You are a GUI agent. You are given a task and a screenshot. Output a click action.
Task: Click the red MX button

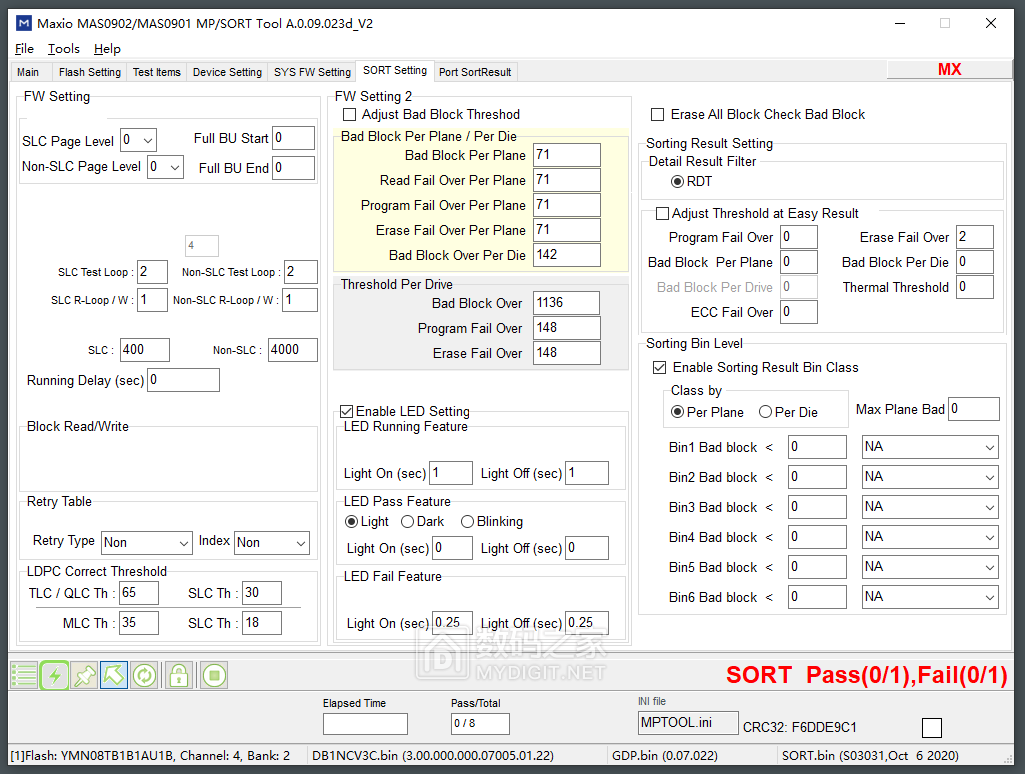949,69
